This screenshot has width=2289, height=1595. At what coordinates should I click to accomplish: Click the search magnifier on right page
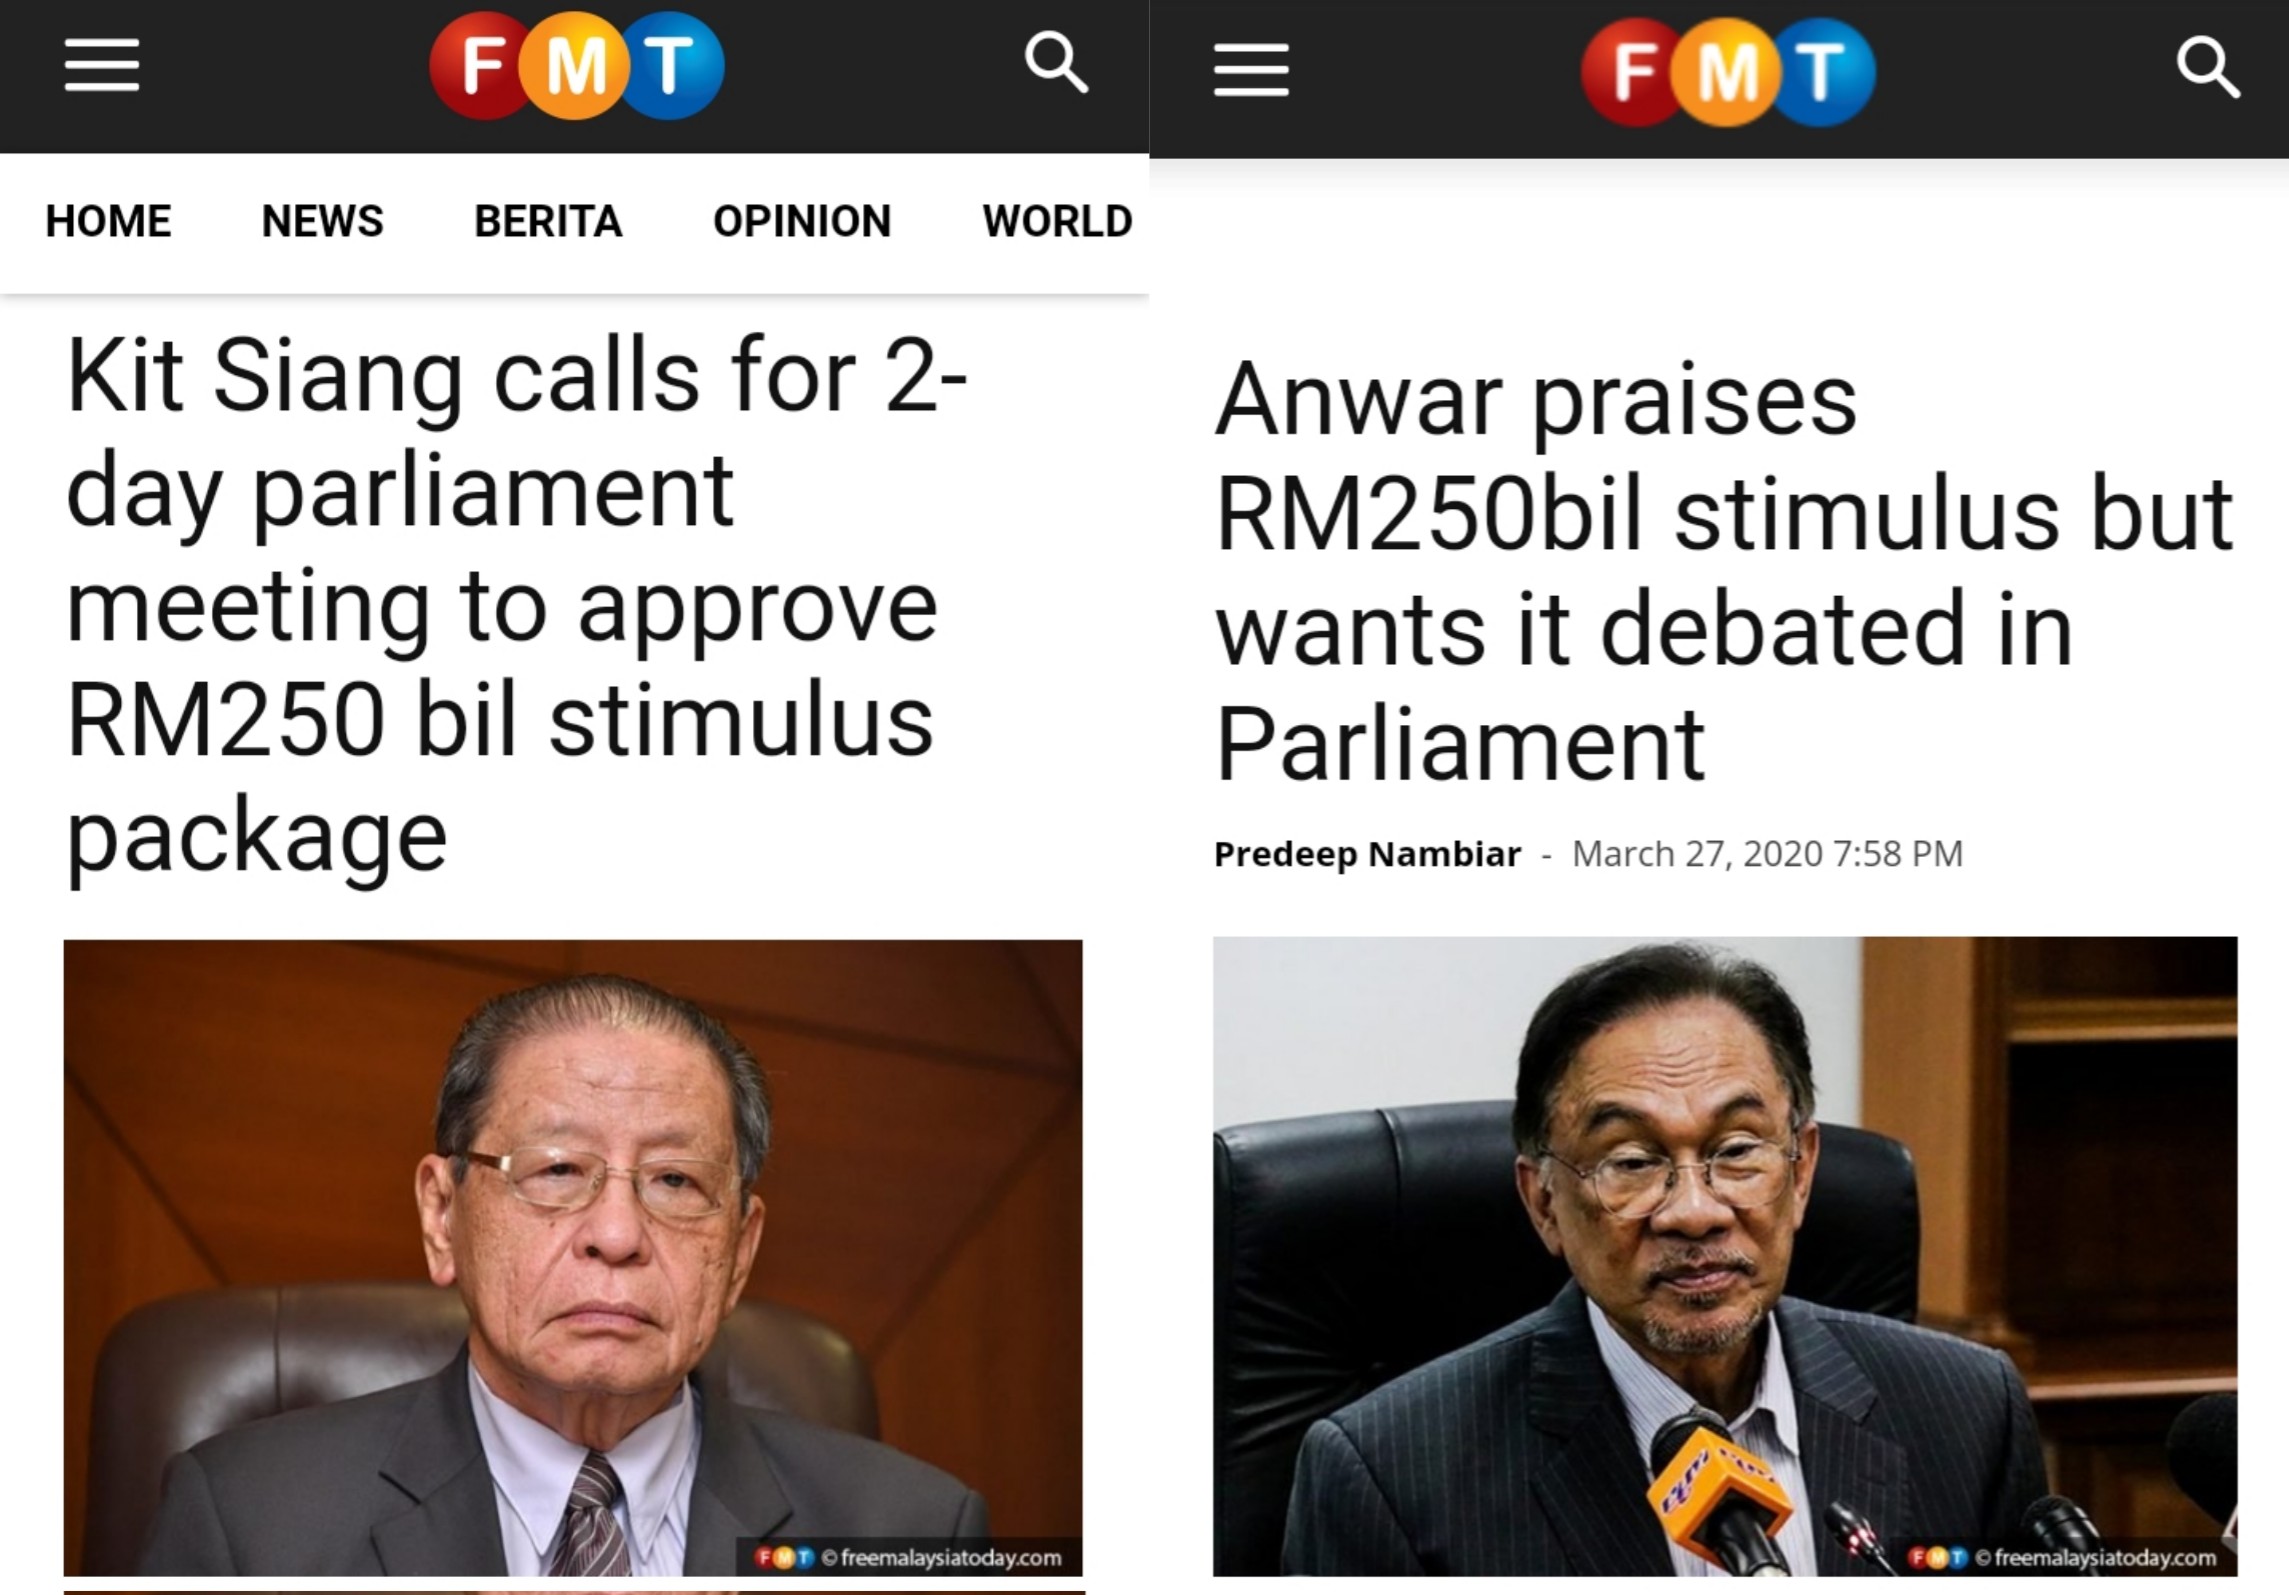(x=2208, y=67)
